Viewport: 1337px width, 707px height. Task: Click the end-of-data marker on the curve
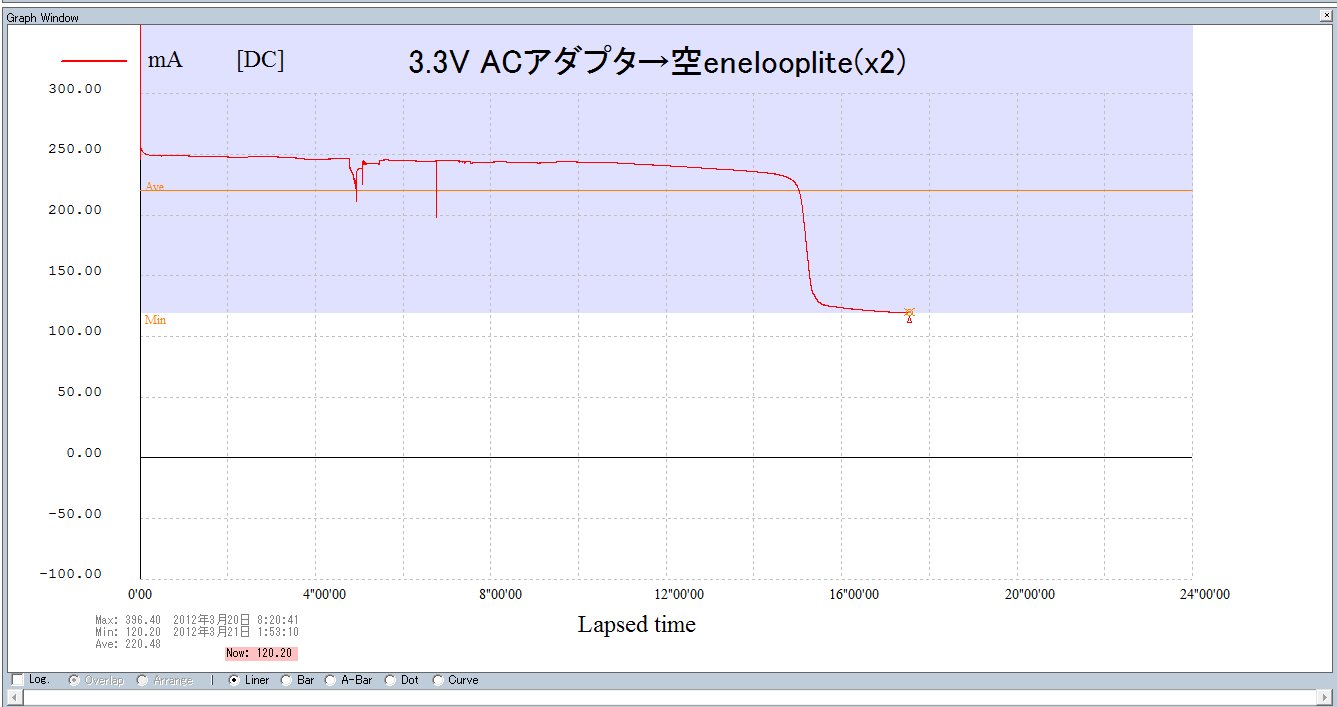(x=909, y=314)
